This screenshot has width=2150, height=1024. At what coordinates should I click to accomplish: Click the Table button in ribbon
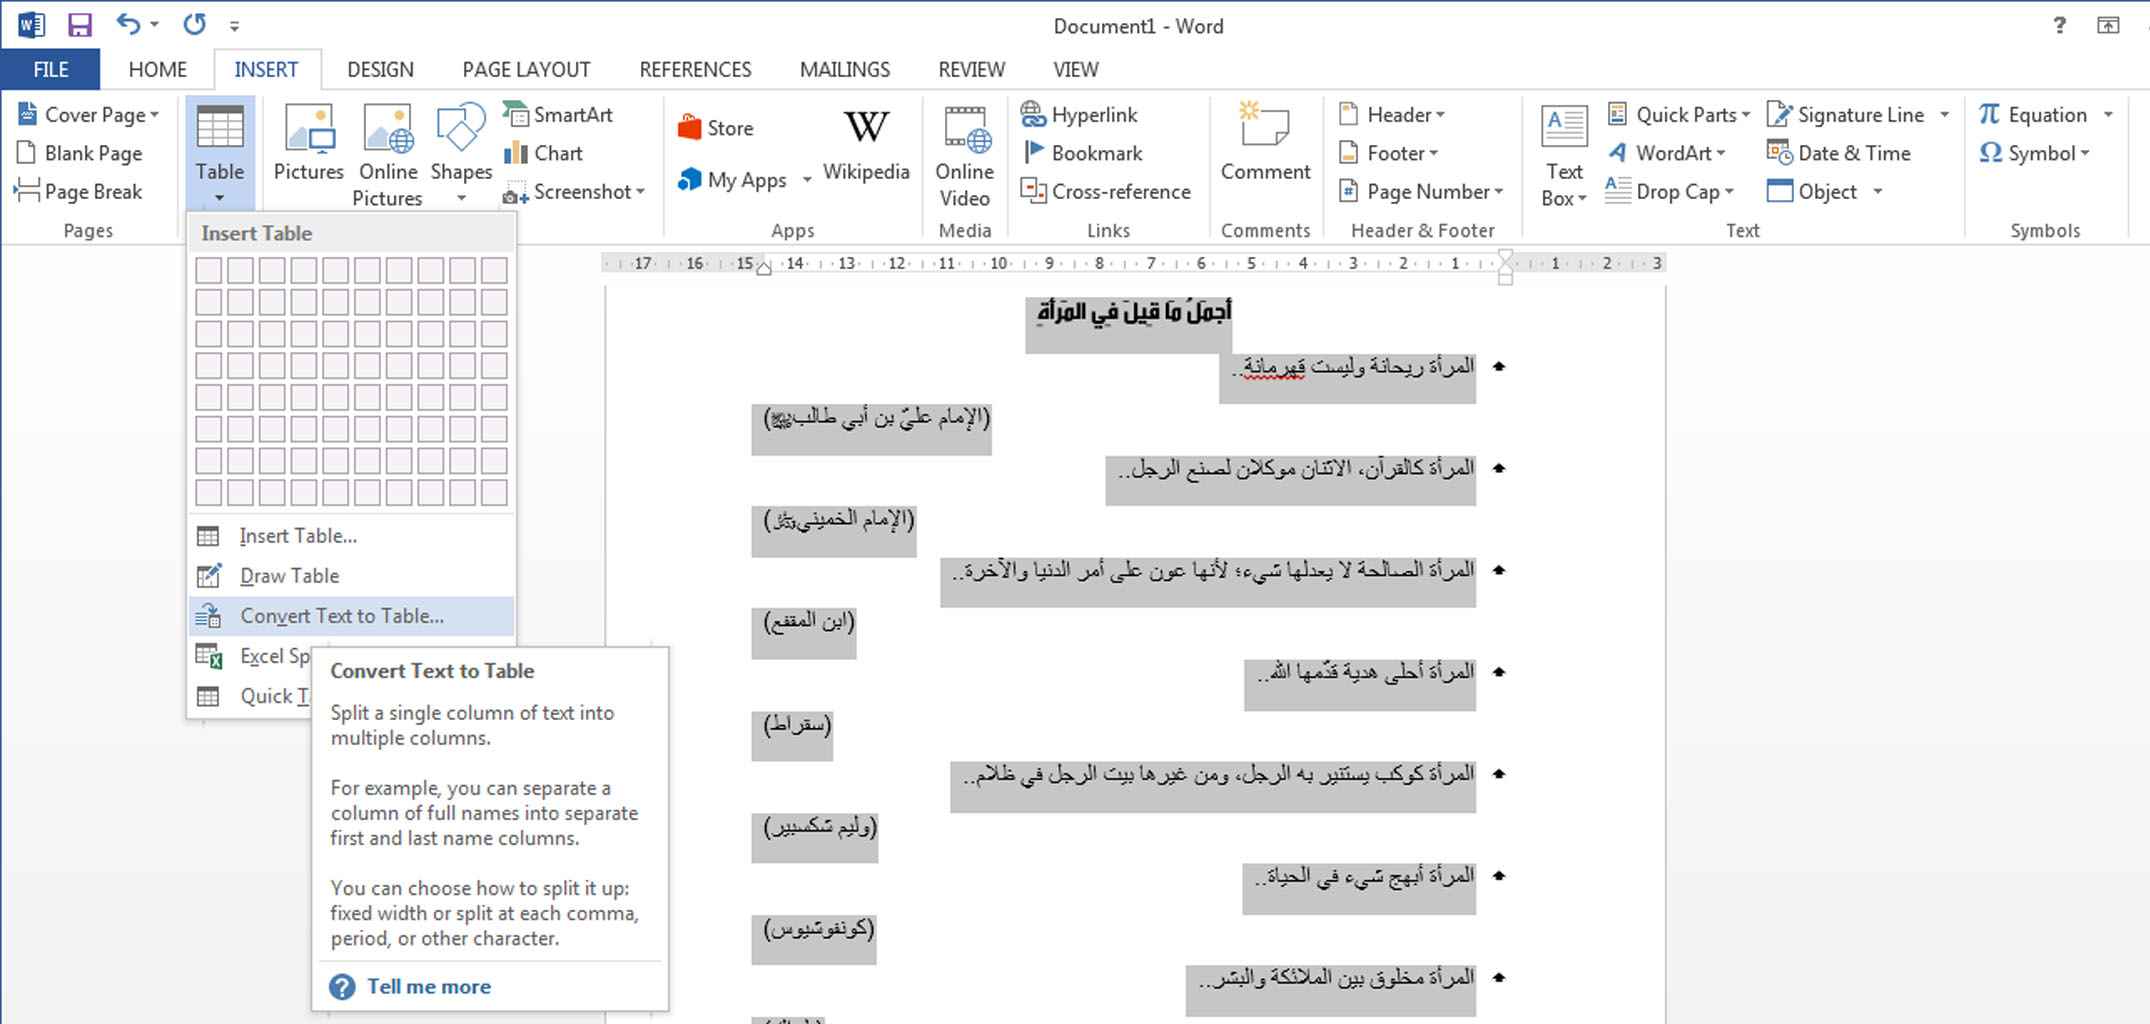coord(220,152)
